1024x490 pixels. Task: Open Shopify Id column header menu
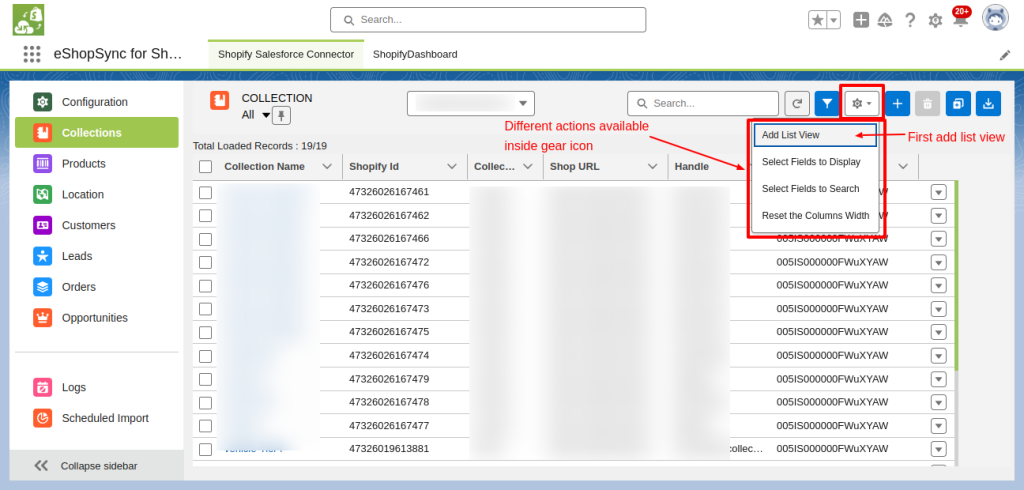point(452,167)
